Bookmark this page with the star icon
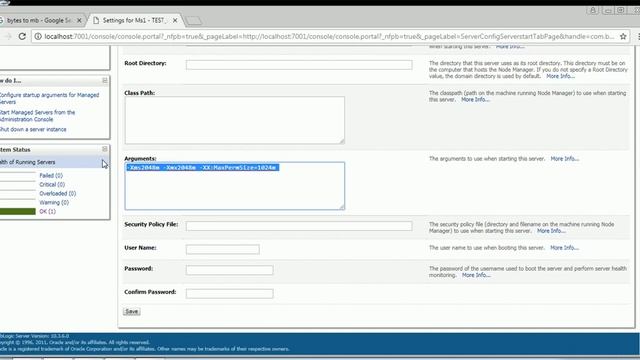 point(623,36)
